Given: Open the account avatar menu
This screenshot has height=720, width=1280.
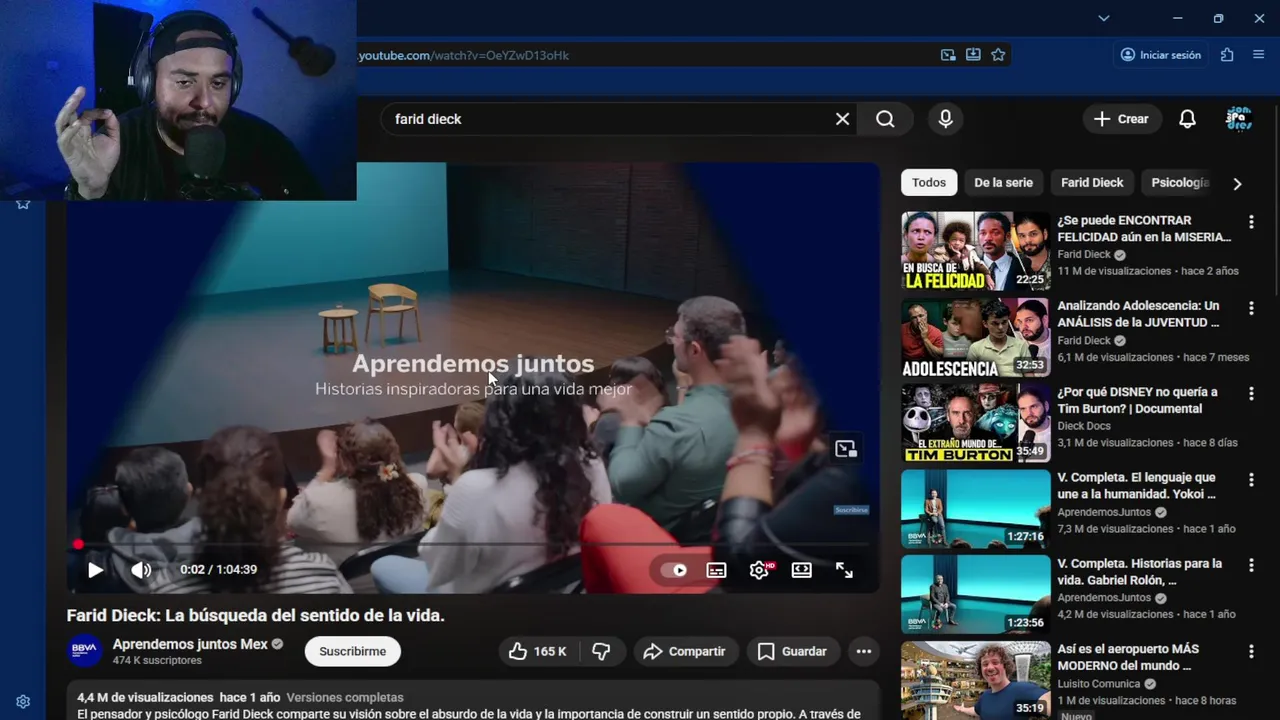Looking at the screenshot, I should (1238, 119).
